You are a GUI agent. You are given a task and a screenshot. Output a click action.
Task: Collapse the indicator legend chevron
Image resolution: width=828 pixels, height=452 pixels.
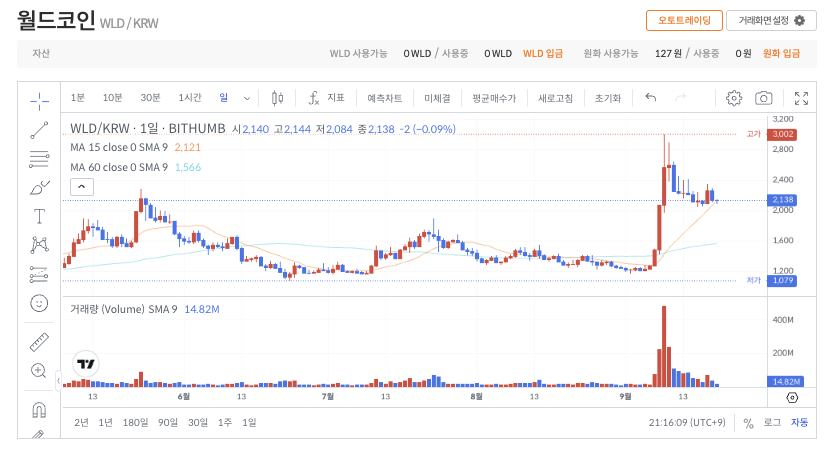point(81,186)
